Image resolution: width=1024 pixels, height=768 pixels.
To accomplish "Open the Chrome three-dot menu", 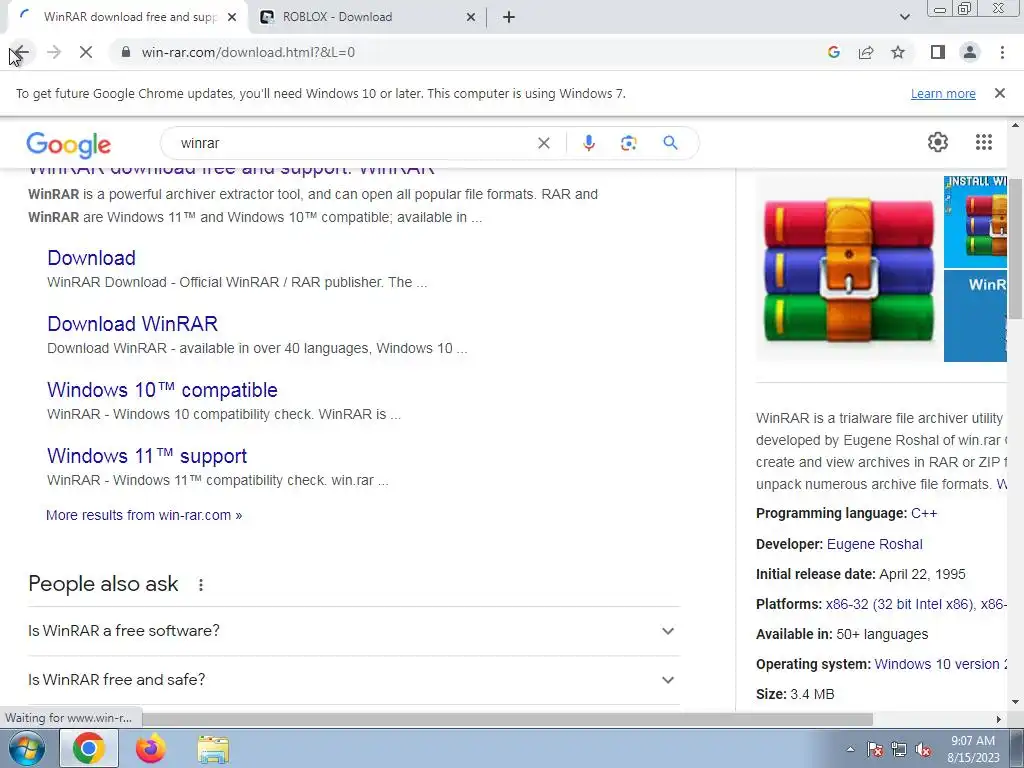I will (1002, 52).
